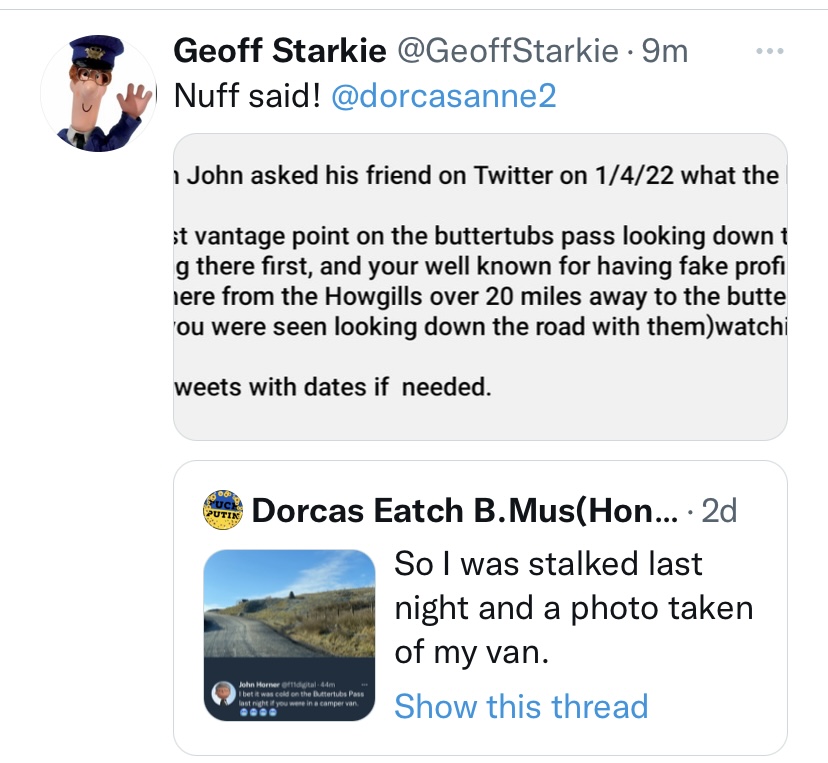Image resolution: width=828 pixels, height=763 pixels.
Task: Open the three-dot more options menu
Action: click(768, 51)
